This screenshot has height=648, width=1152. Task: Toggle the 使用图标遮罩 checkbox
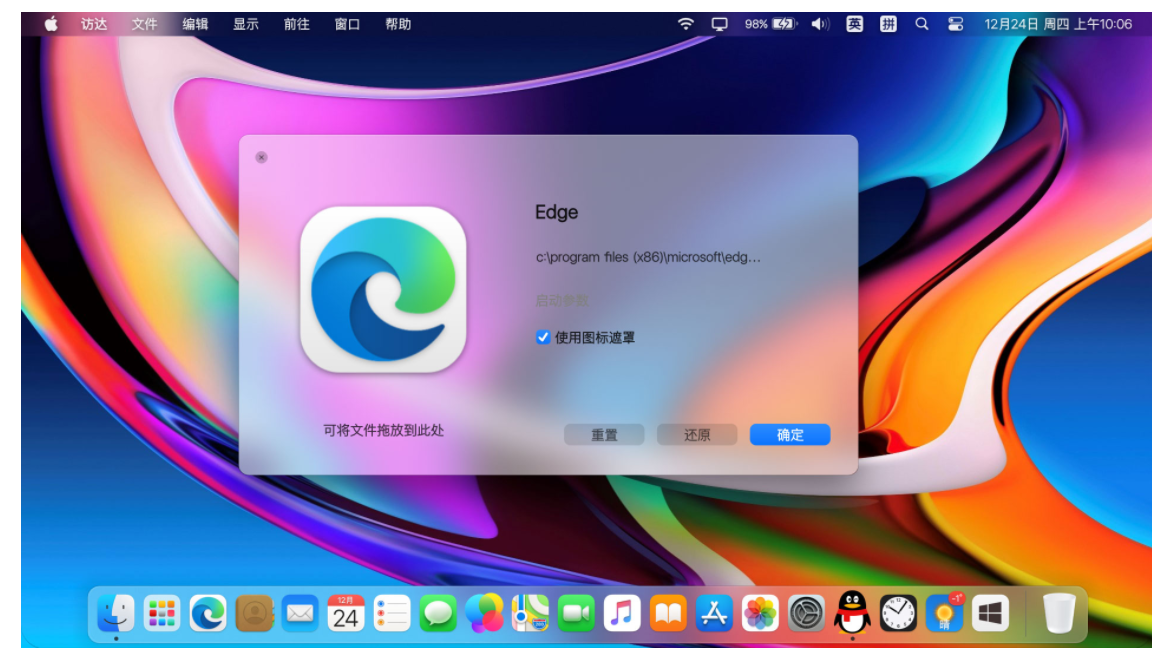(x=543, y=337)
